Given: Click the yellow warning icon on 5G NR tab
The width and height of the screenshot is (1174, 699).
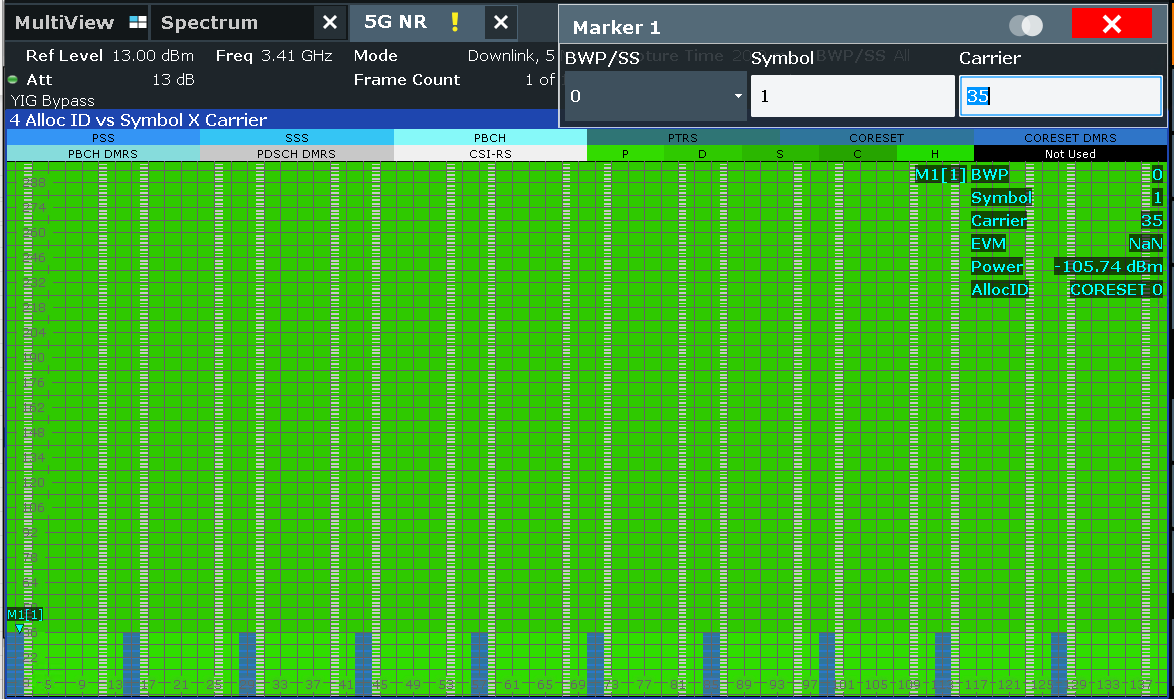Looking at the screenshot, I should coord(454,22).
